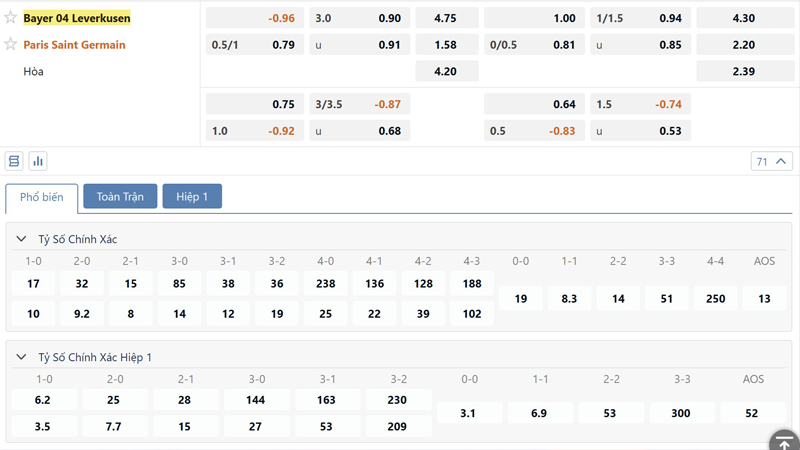800x450 pixels.
Task: Favorite Bayer 04 Leverkusen with star icon
Action: click(x=11, y=18)
